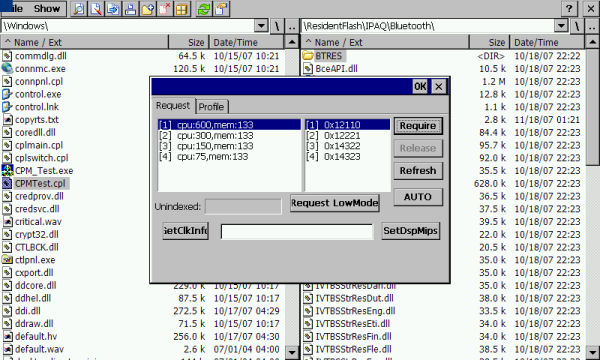Click the edit file pencil toolbar icon
Screen dimensions: 600x360
coord(96,9)
